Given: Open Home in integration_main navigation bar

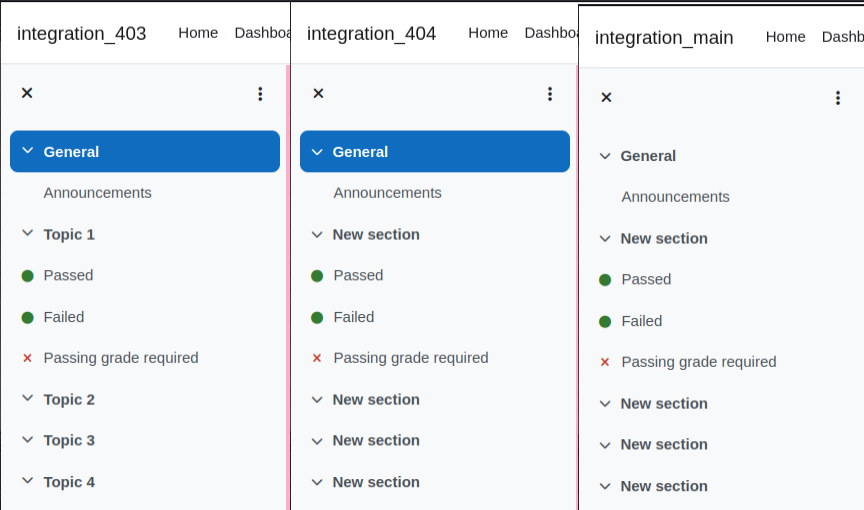Looking at the screenshot, I should [x=785, y=37].
